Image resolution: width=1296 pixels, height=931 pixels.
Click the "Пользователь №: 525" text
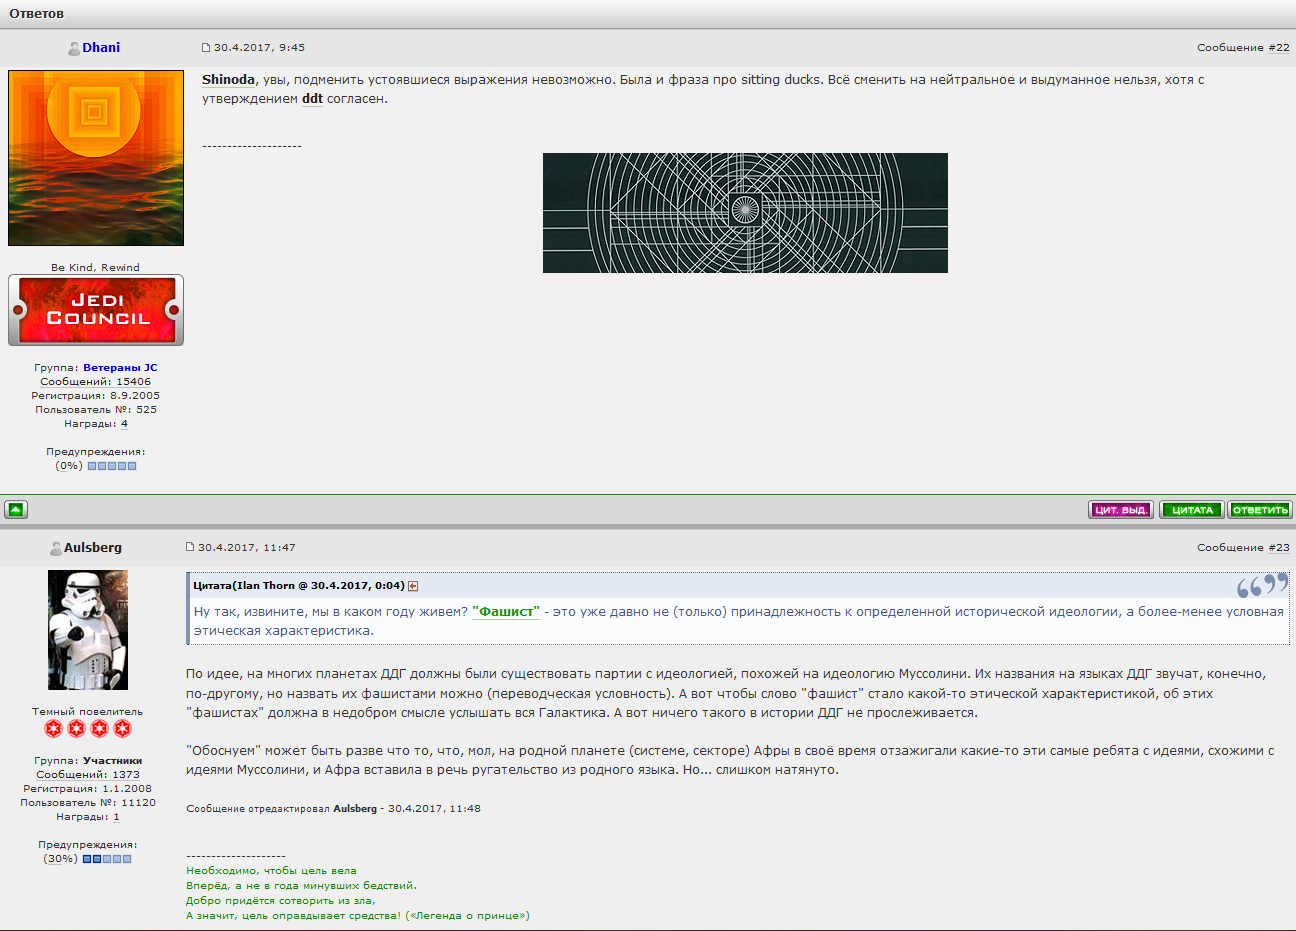96,410
